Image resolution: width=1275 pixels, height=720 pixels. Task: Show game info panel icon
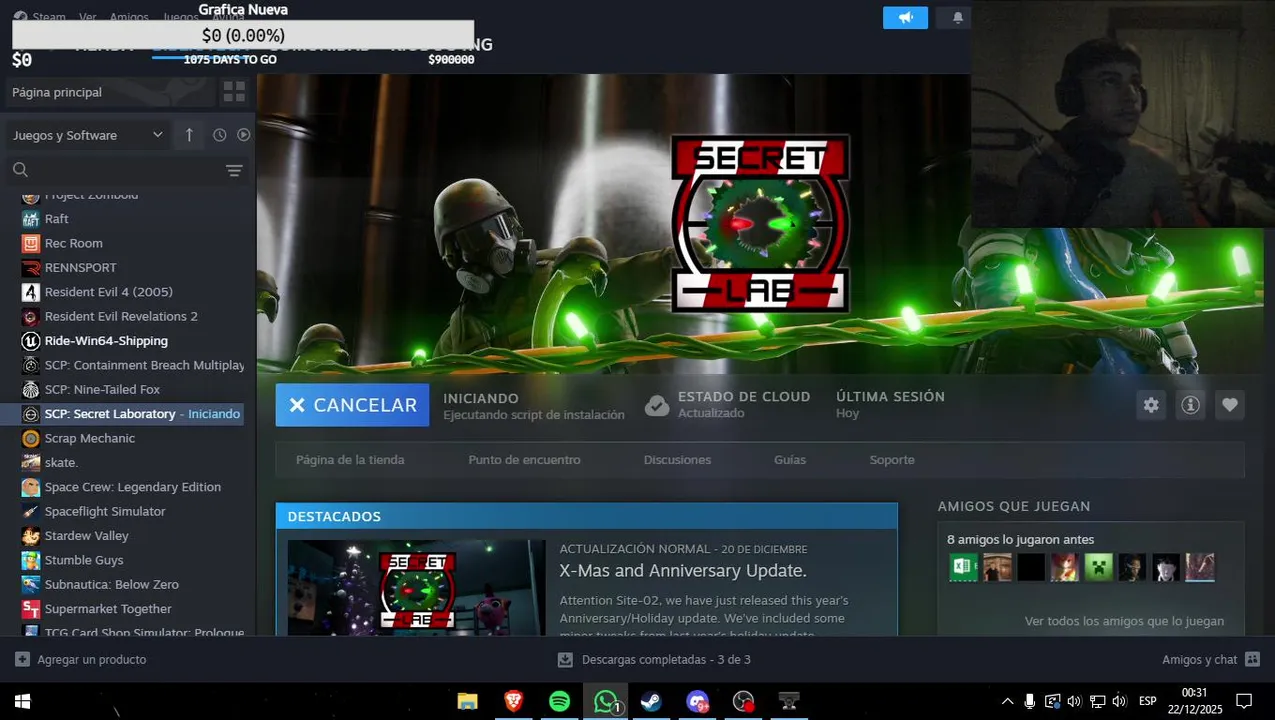coord(1190,405)
